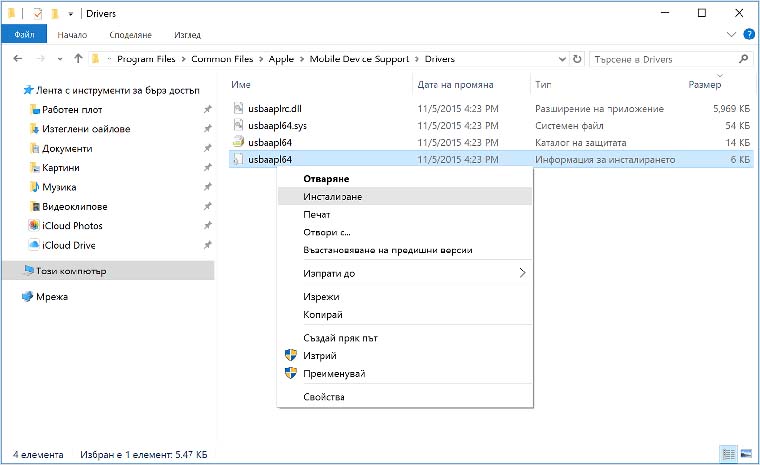
Task: Choose Инсталиране from the context menu
Action: [x=332, y=196]
